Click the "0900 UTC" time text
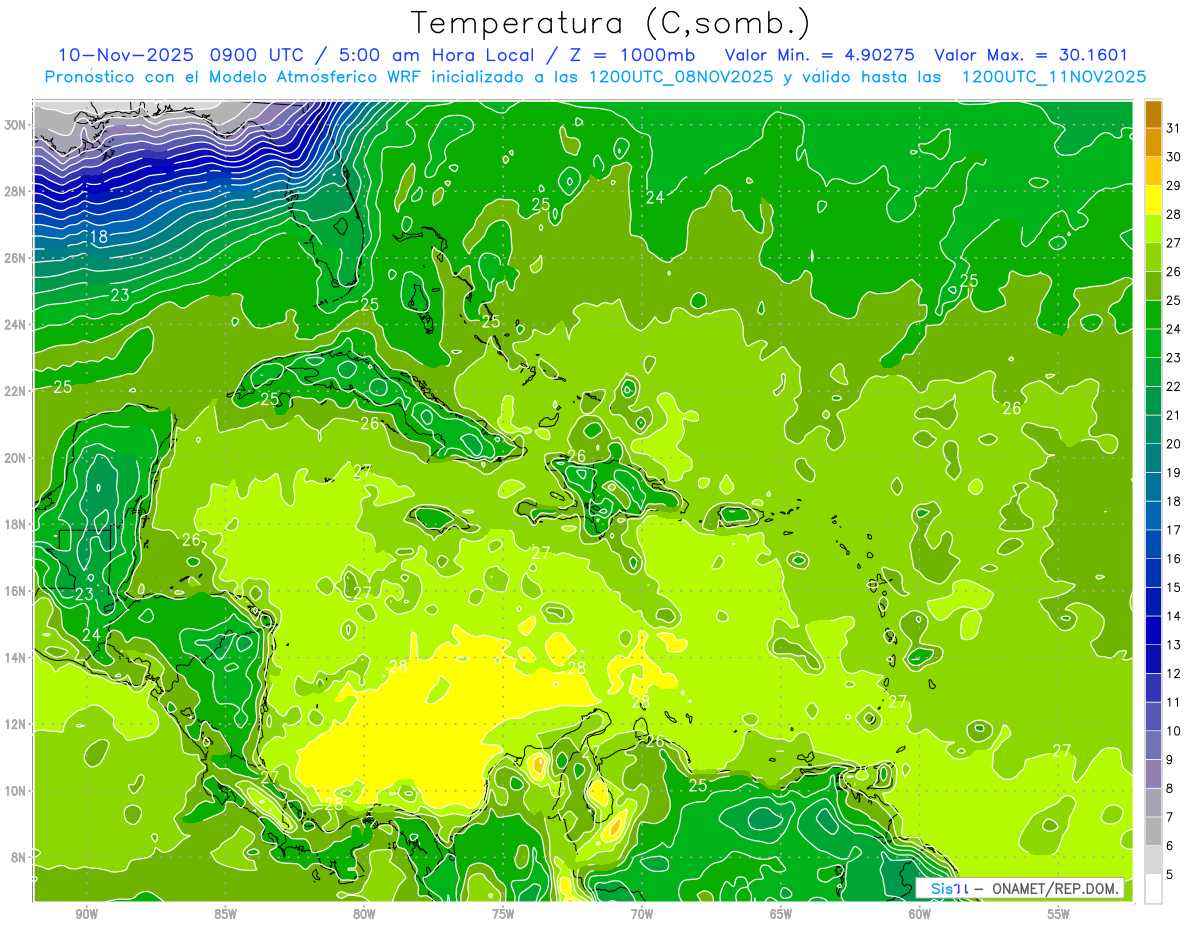The width and height of the screenshot is (1200, 927). (x=259, y=55)
